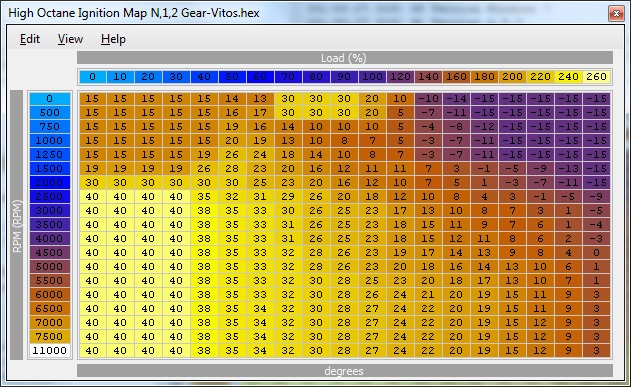Click the -10 cell at RPM 0, Load 140

428,99
